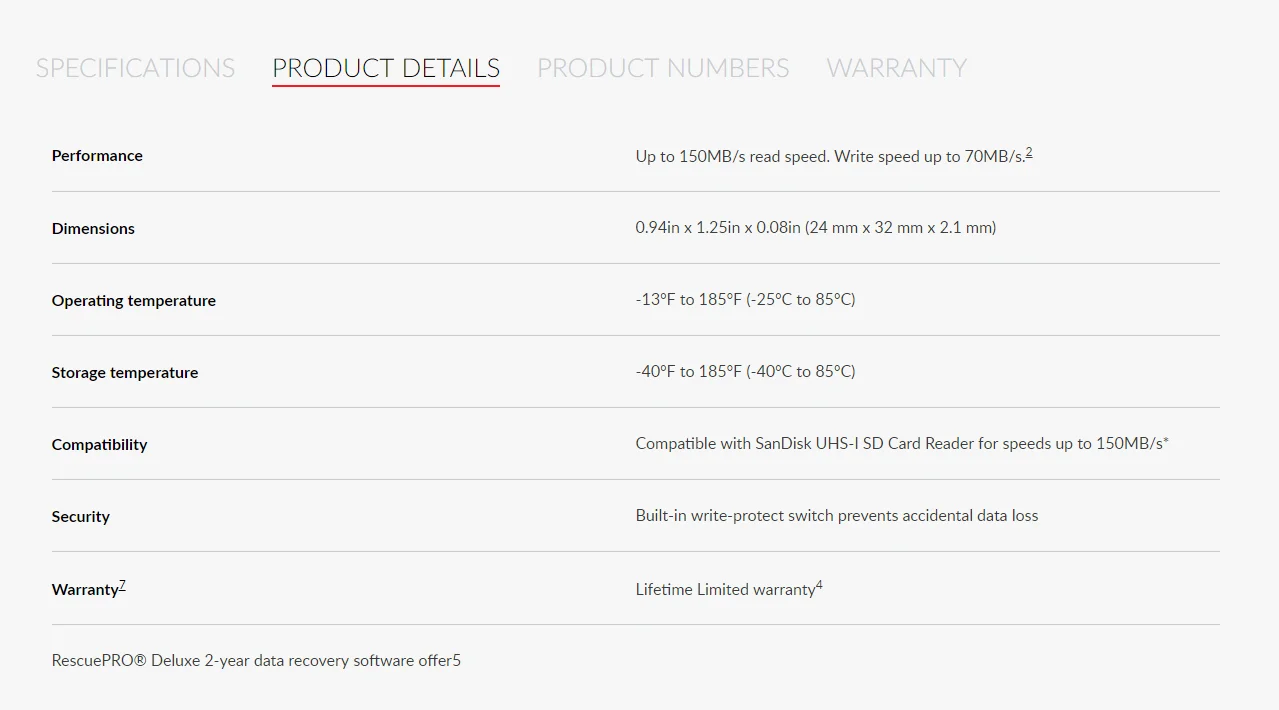Open footnote 7 beside the Warranty row label
This screenshot has width=1279, height=710.
click(x=122, y=585)
